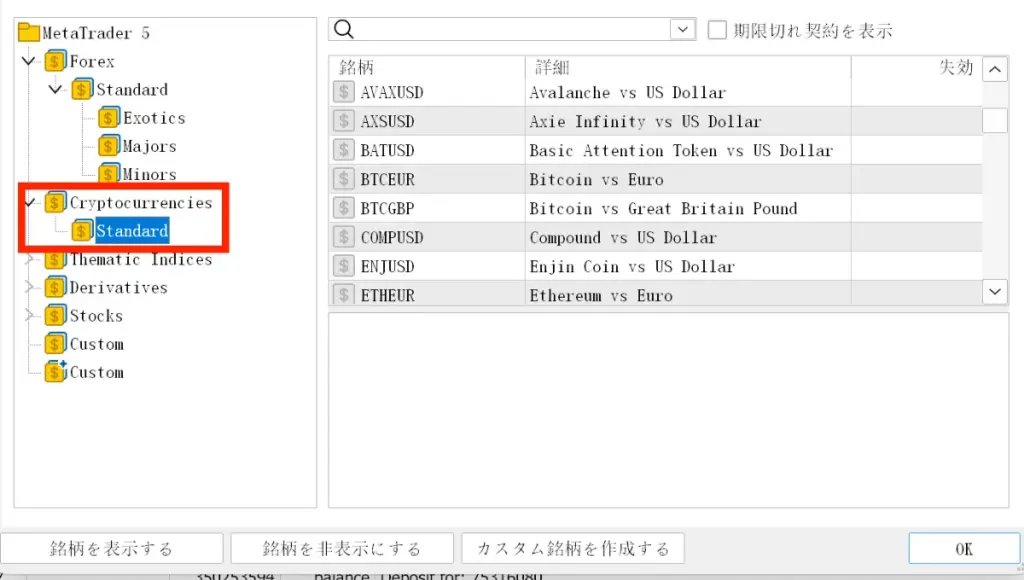Click the dollar icon next to Forex
This screenshot has height=580, width=1024.
click(x=55, y=61)
